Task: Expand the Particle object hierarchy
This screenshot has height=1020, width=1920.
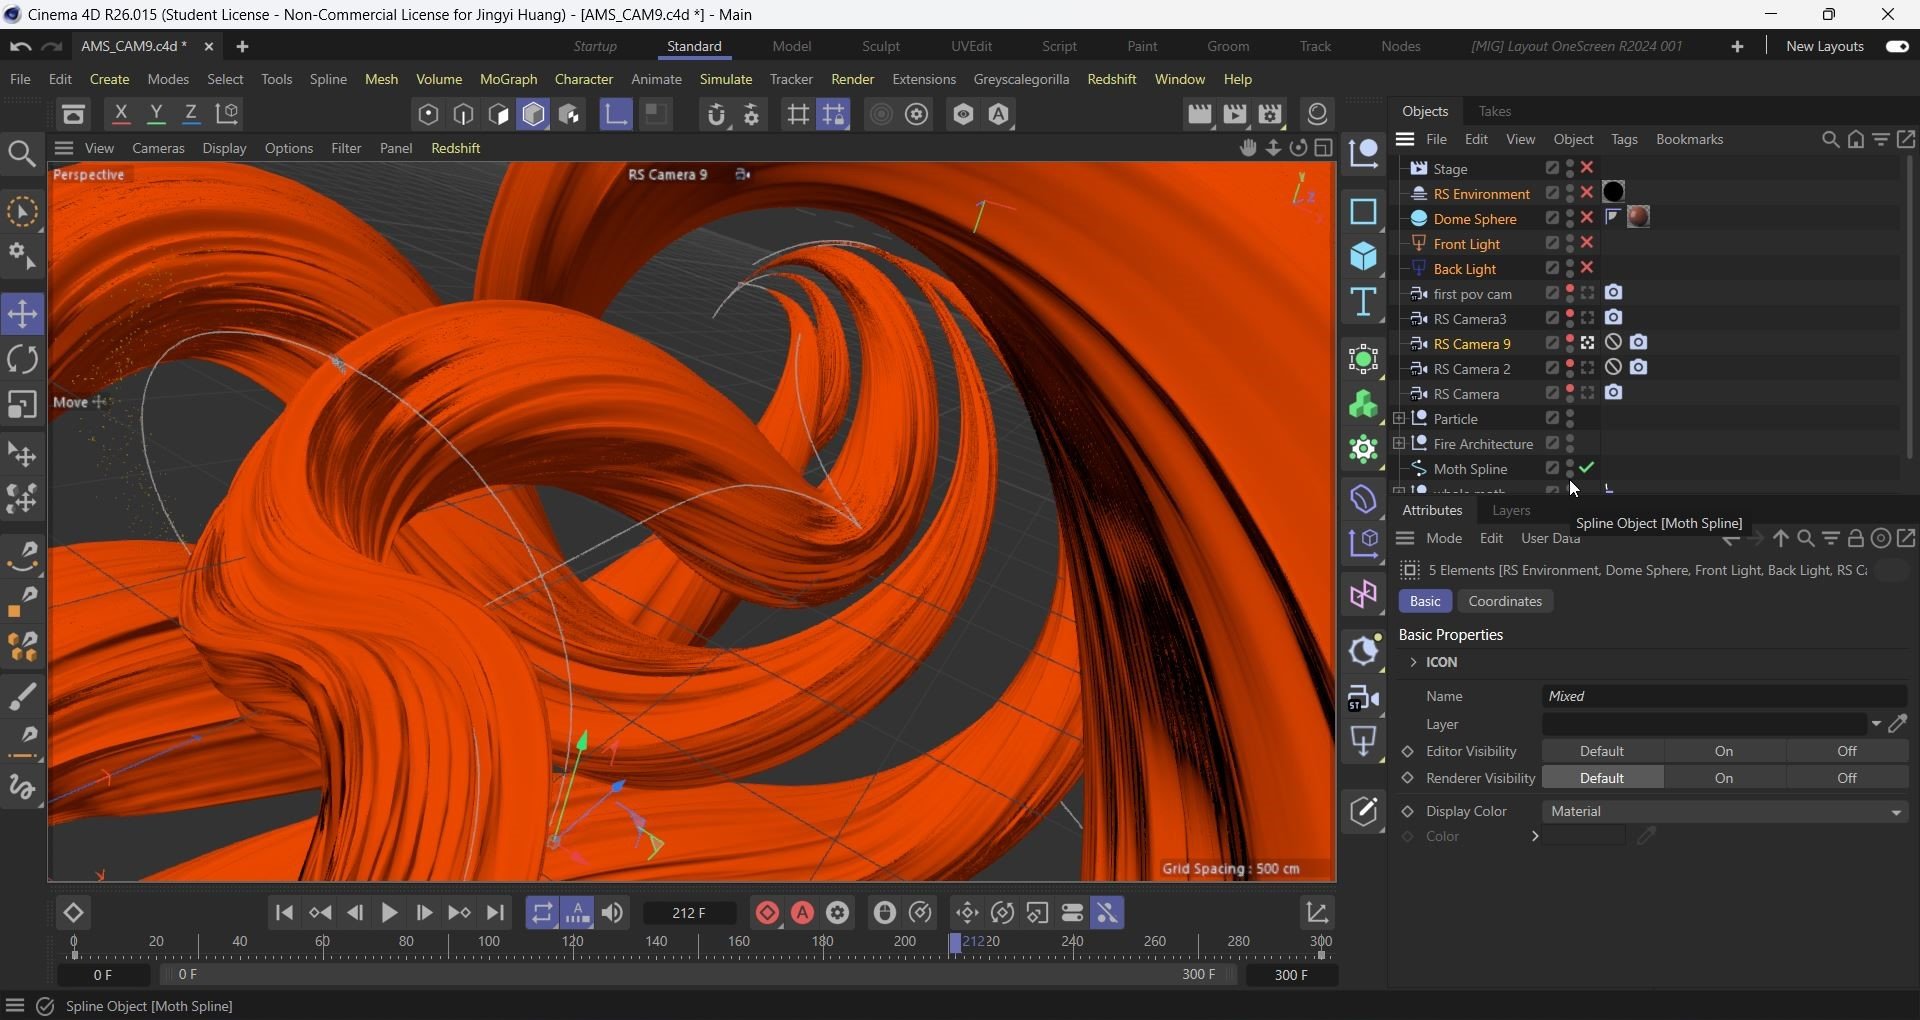Action: [x=1399, y=419]
